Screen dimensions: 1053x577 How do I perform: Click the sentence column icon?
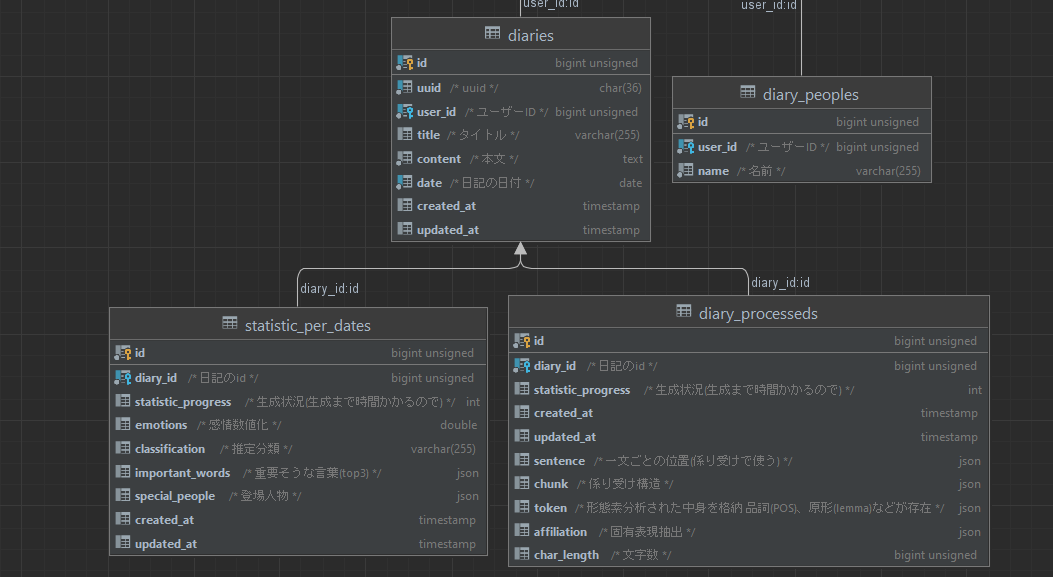[x=521, y=460]
